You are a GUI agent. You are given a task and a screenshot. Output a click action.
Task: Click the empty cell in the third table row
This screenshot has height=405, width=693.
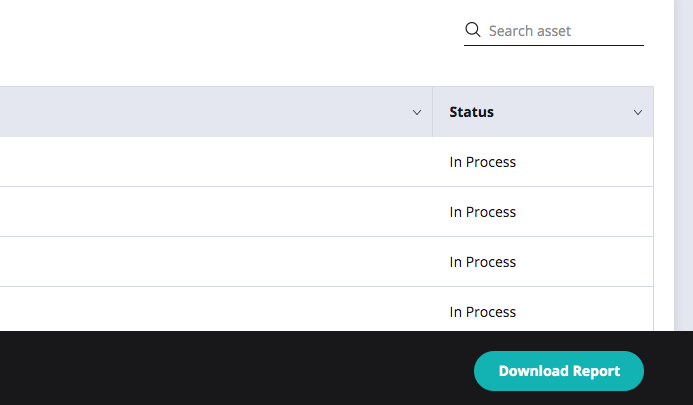tap(216, 262)
